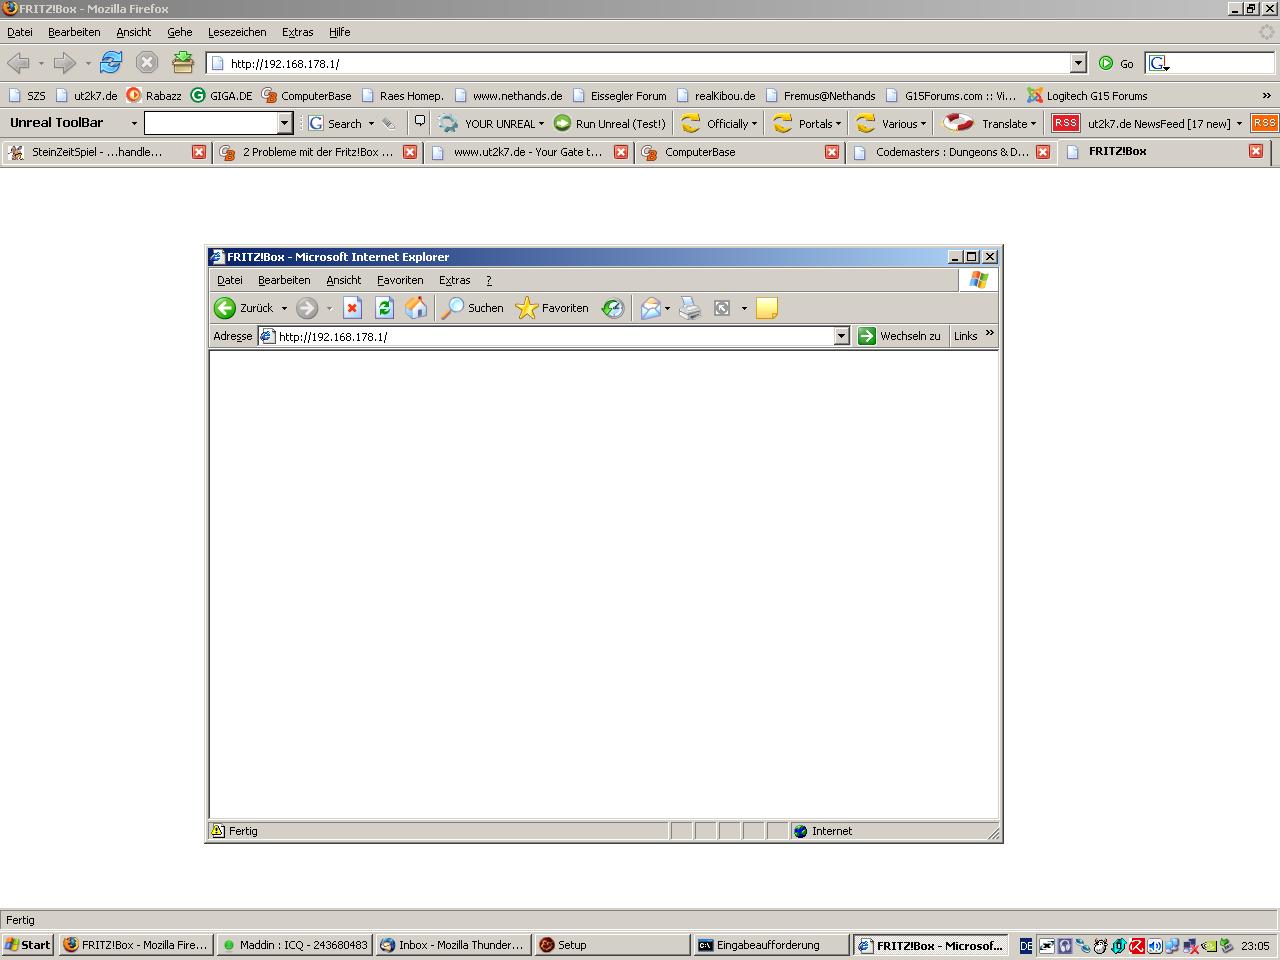The image size is (1280, 960).
Task: Click the DE language indicator in the system tray
Action: pyautogui.click(x=1025, y=945)
